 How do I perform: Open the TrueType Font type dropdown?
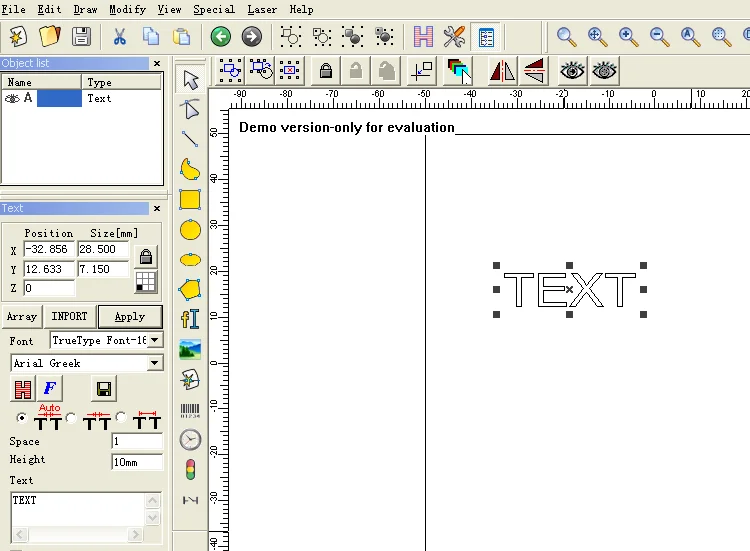[x=155, y=341]
